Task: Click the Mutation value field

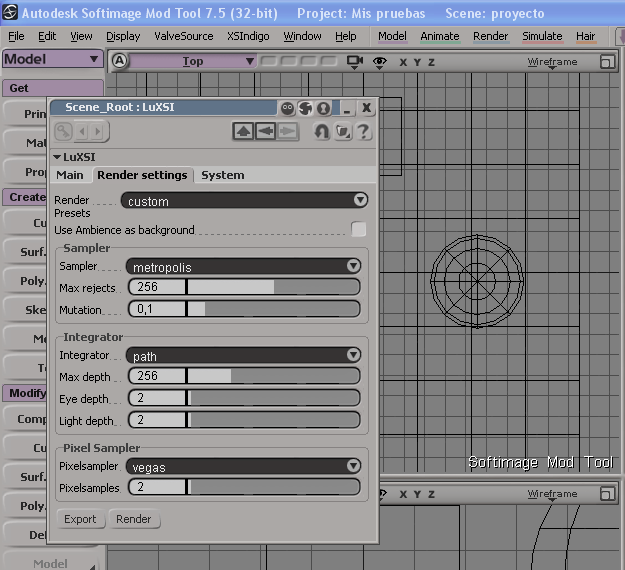Action: pyautogui.click(x=158, y=309)
